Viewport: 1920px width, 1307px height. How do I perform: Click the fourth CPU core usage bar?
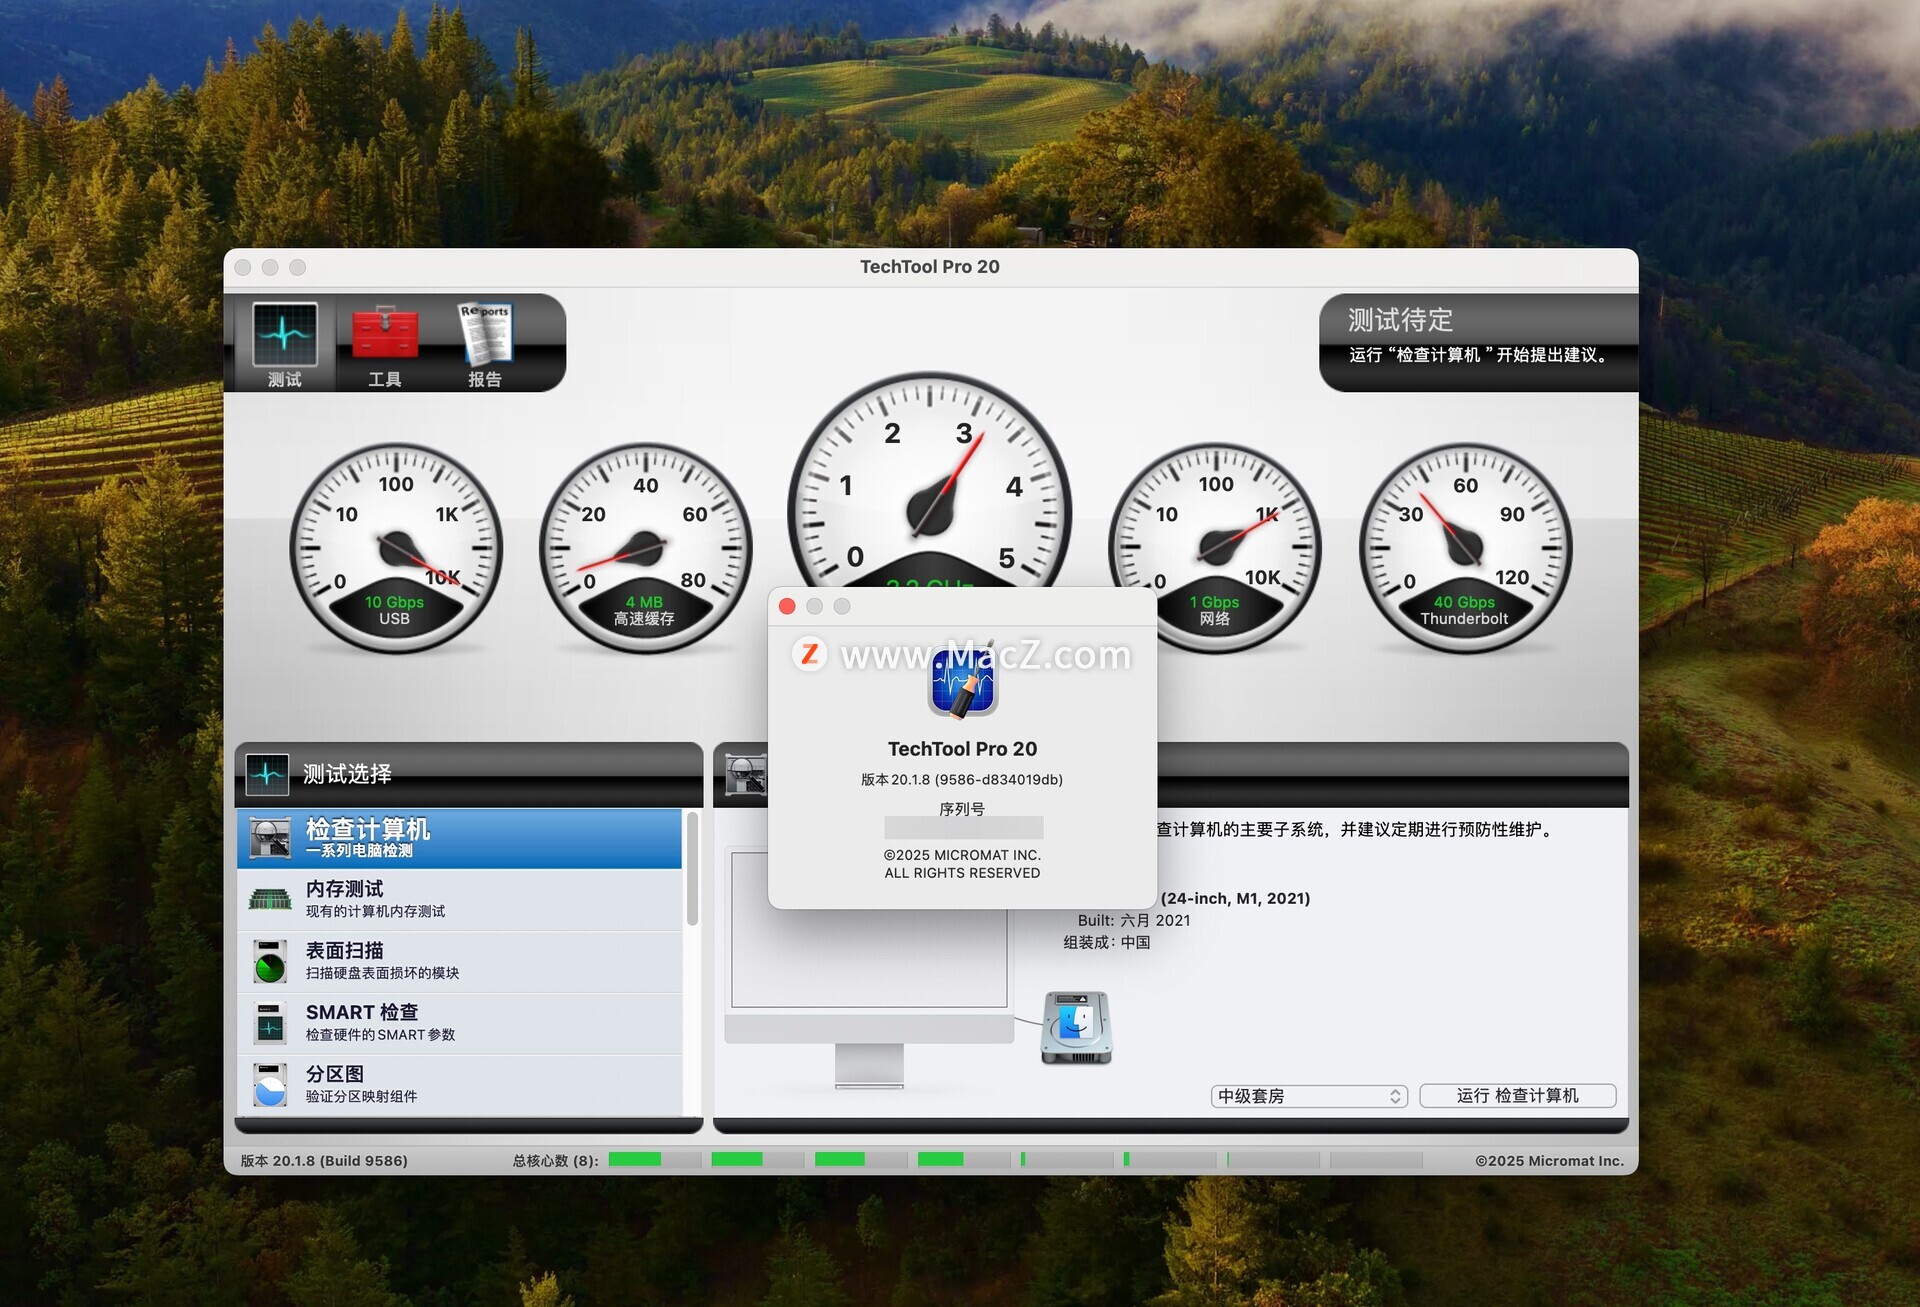[x=963, y=1160]
